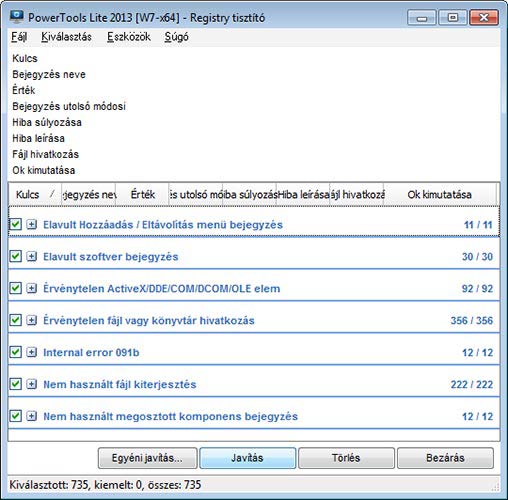Select Nem használt fájl kiterjesztés row text
The image size is (508, 500).
tap(120, 385)
